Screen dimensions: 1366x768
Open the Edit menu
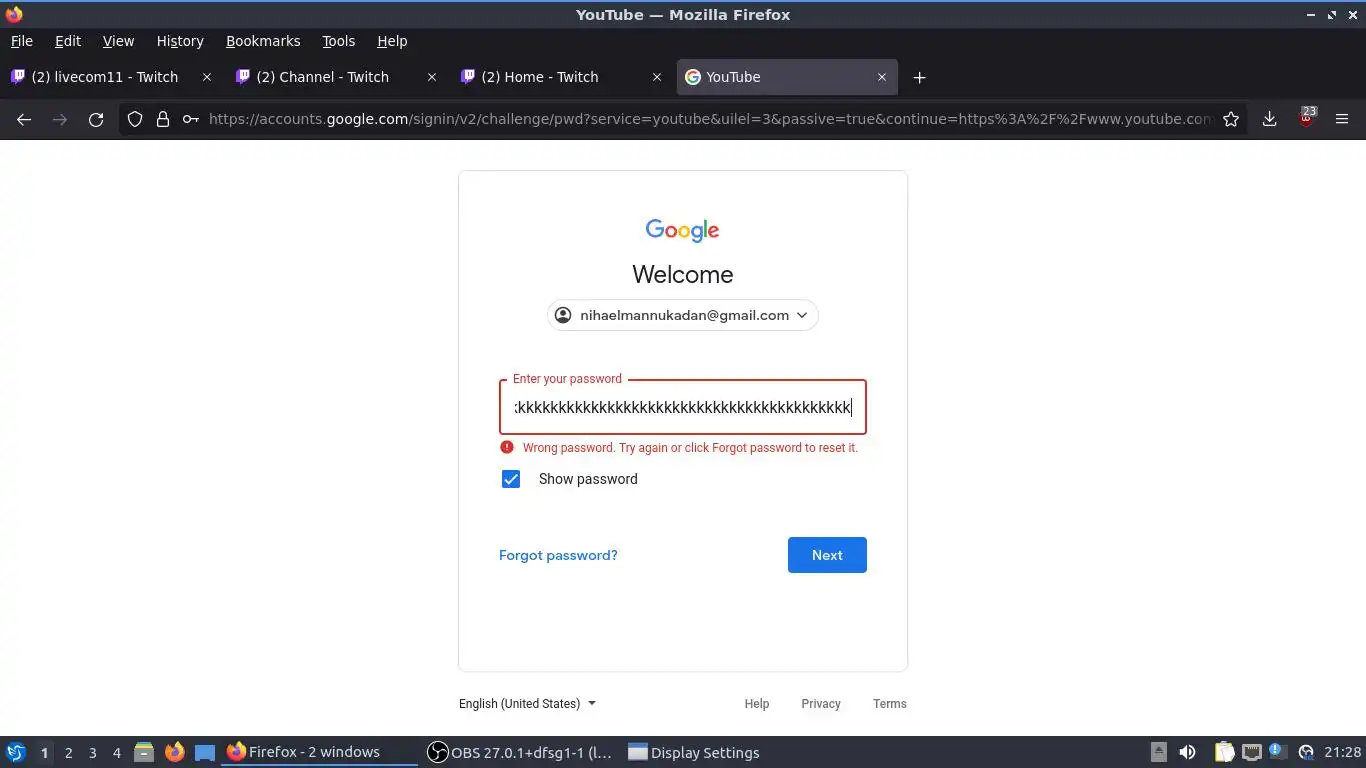[68, 41]
